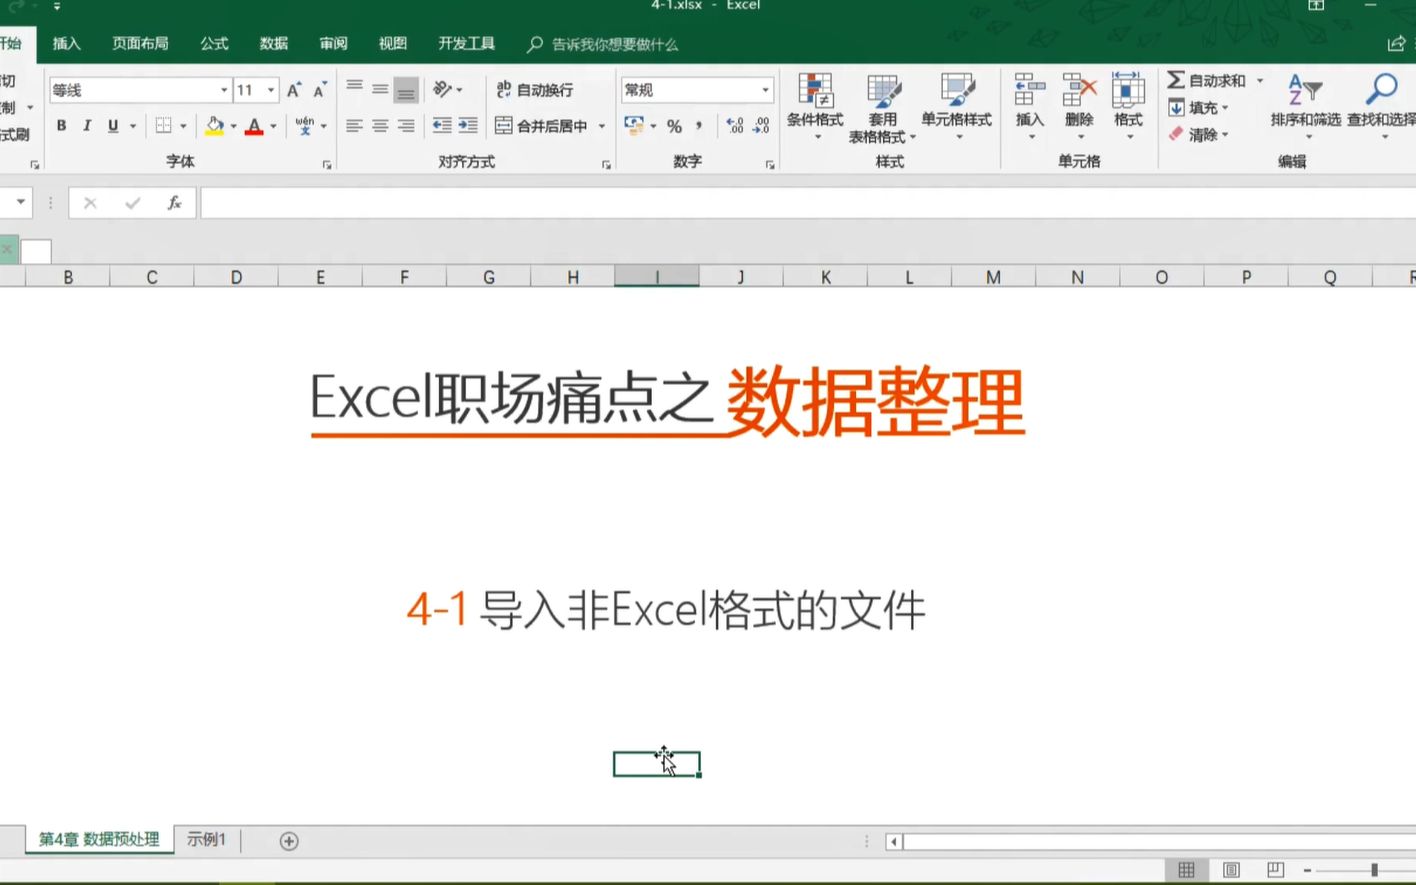Adjust the zoom slider handle
This screenshot has width=1416, height=885.
pyautogui.click(x=1375, y=870)
